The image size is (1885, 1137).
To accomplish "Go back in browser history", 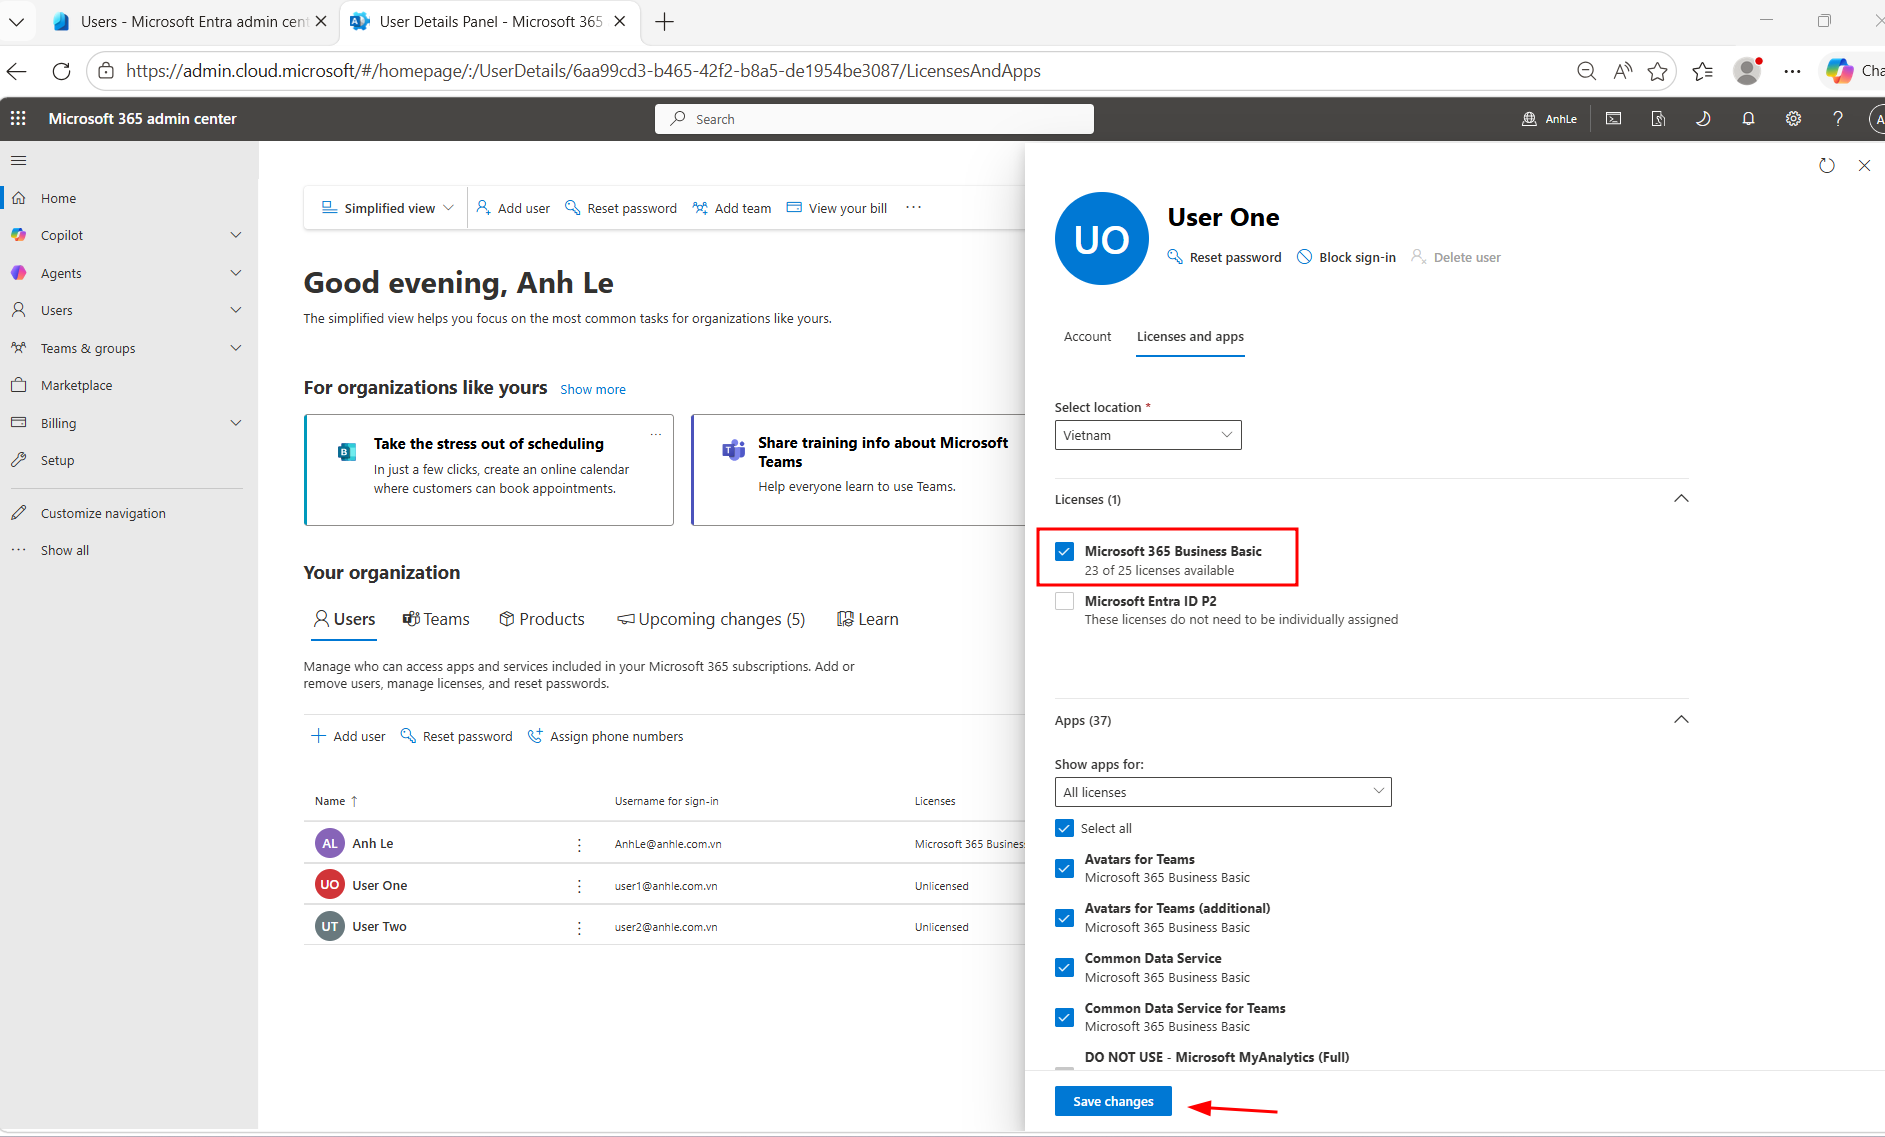I will pyautogui.click(x=17, y=71).
